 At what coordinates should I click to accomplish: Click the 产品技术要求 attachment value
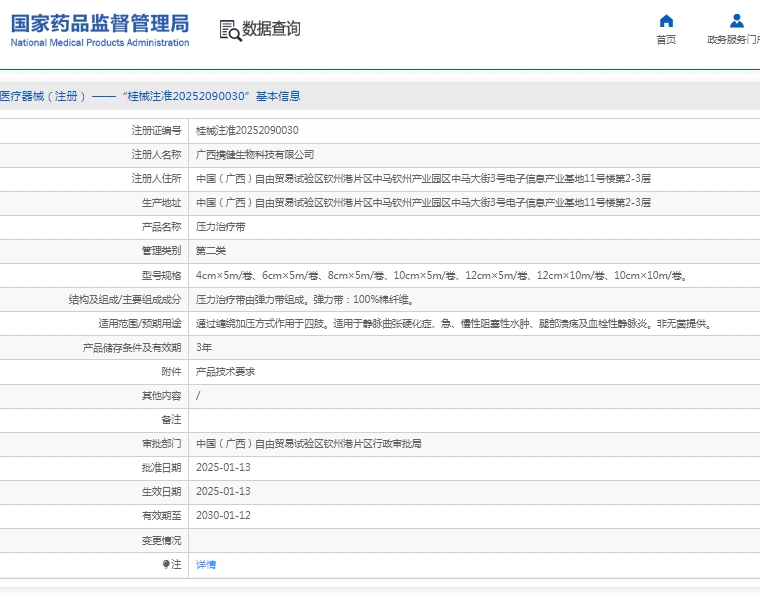(225, 372)
